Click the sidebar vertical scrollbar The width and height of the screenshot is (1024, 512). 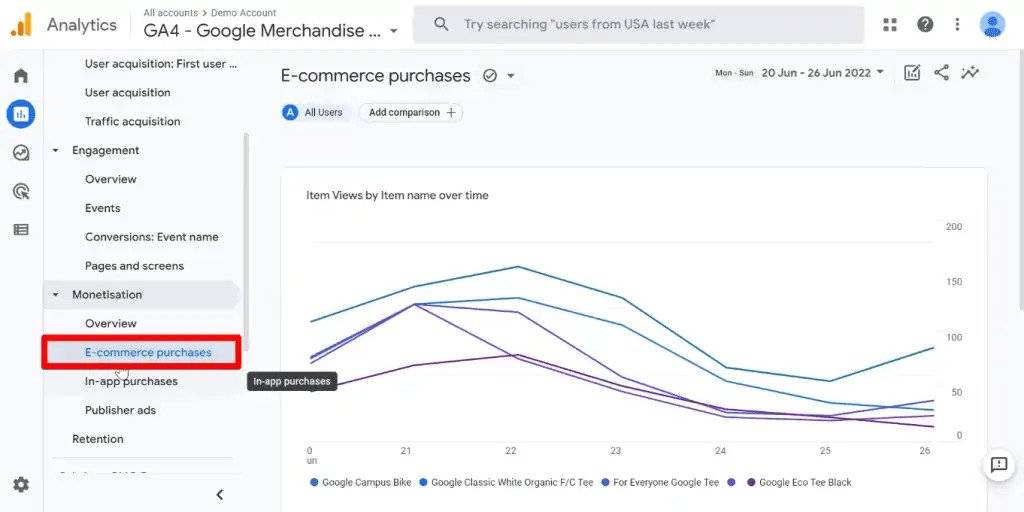point(246,242)
